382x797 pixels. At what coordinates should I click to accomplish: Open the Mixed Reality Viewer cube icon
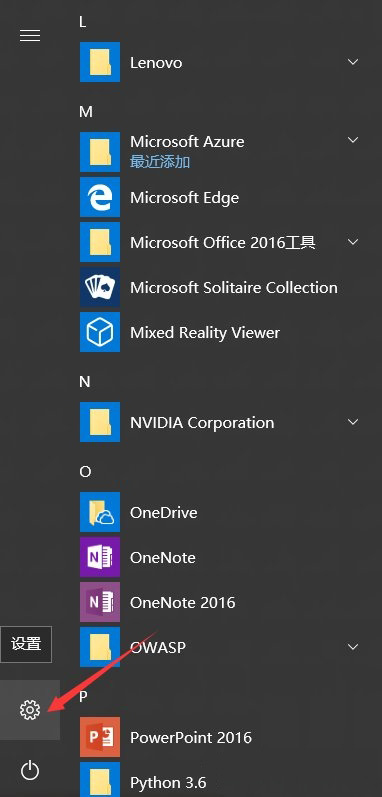tap(100, 332)
